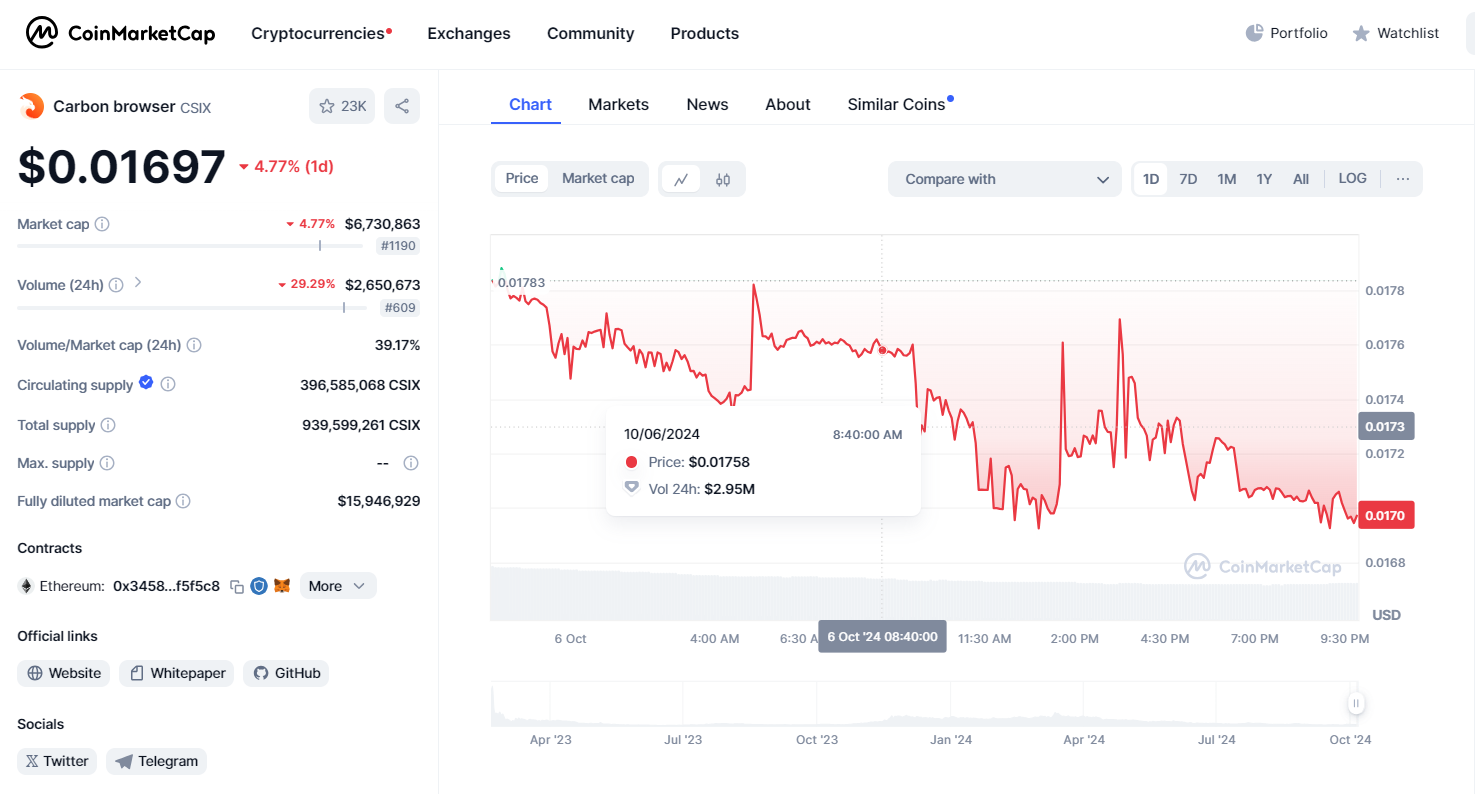Click the timeline range slider handle
The width and height of the screenshot is (1475, 794).
[1356, 704]
